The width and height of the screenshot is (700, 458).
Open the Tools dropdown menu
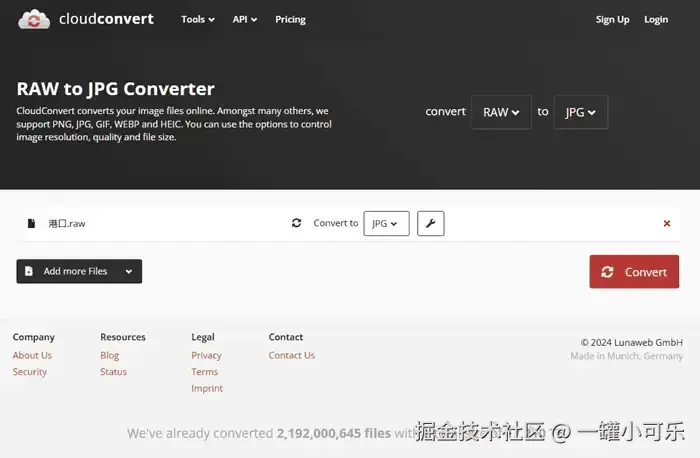tap(198, 20)
